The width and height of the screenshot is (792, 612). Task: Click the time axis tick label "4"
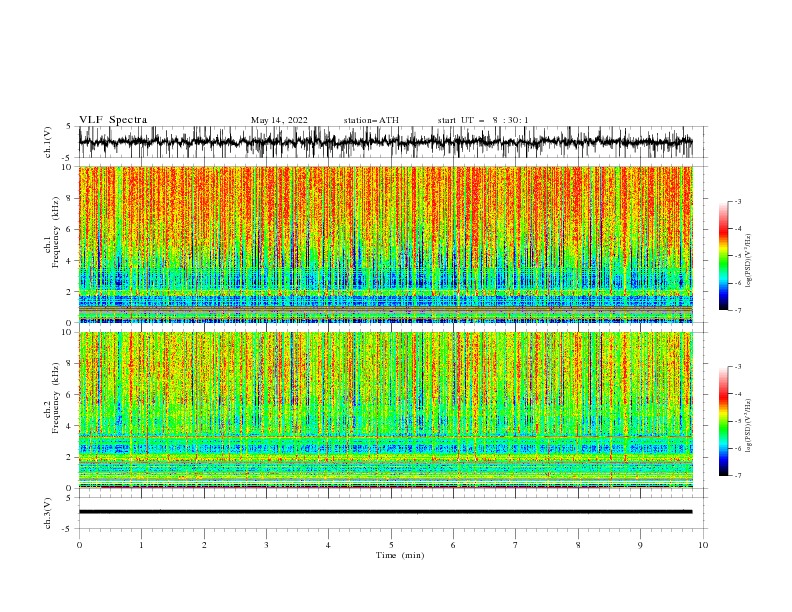[328, 545]
